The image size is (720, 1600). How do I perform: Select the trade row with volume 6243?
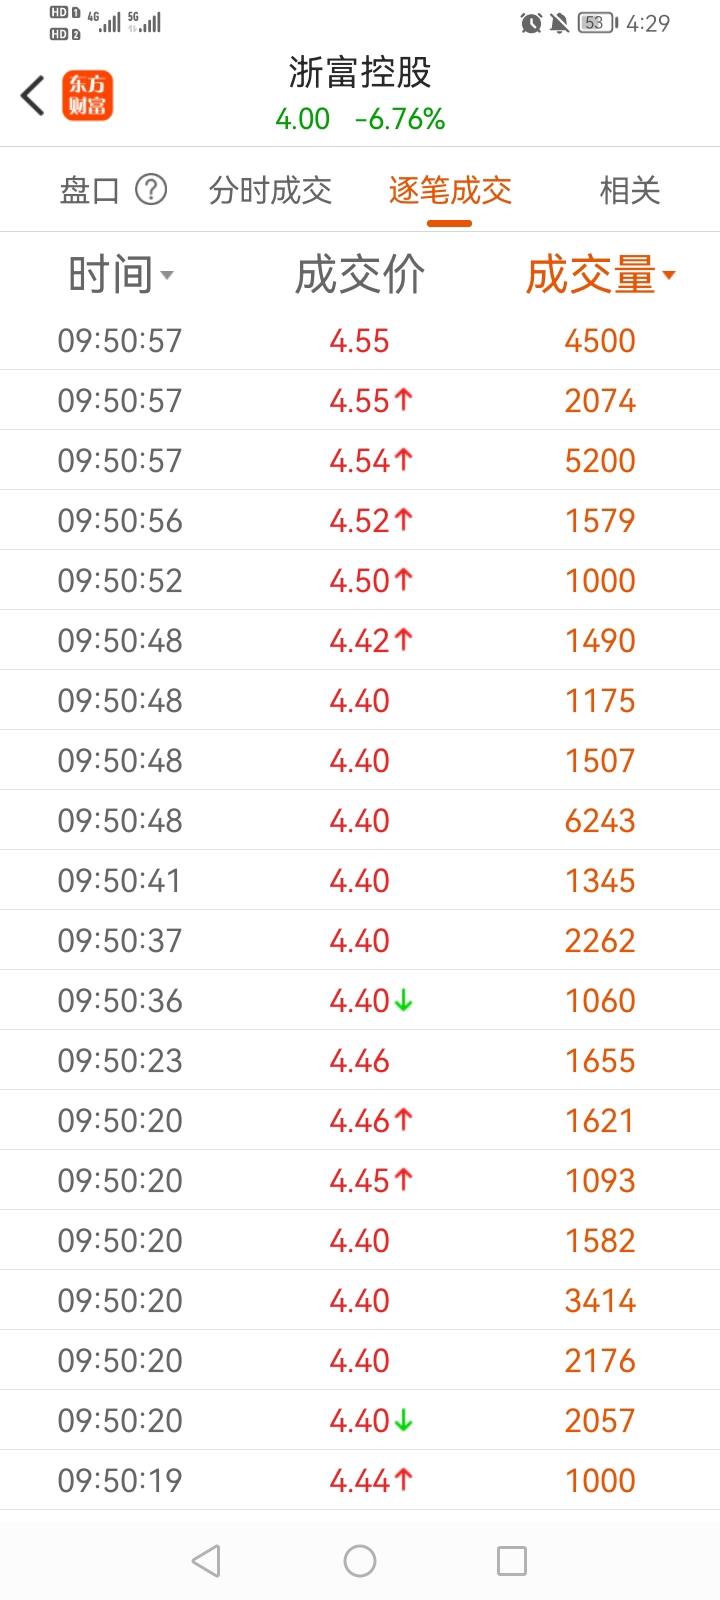tap(360, 820)
